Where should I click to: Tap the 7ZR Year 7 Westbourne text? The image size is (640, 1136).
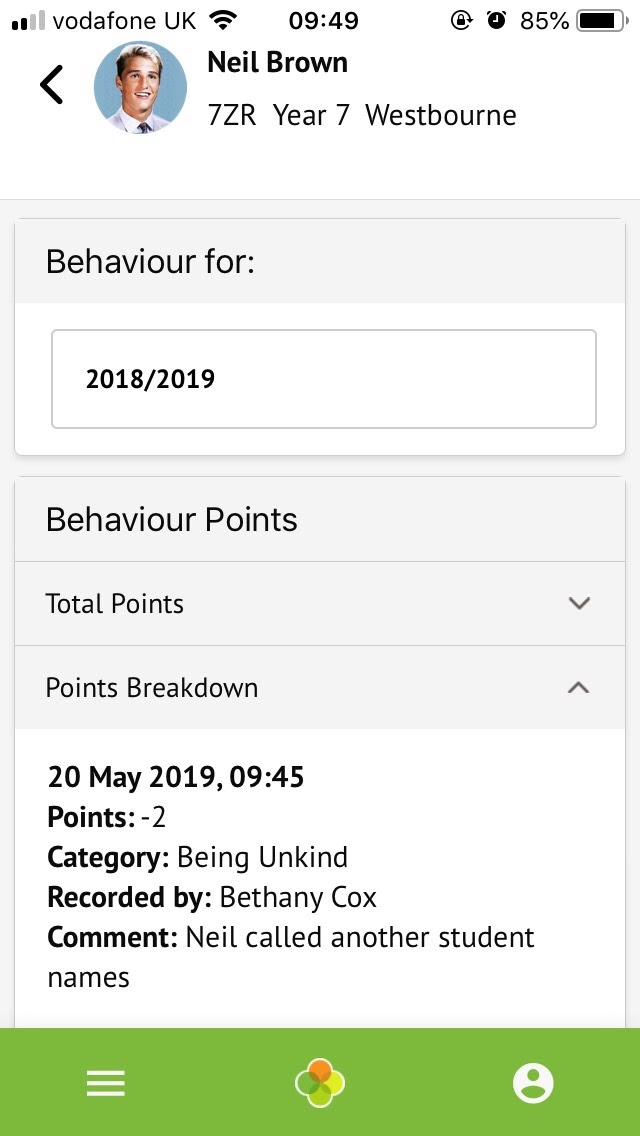tap(361, 115)
